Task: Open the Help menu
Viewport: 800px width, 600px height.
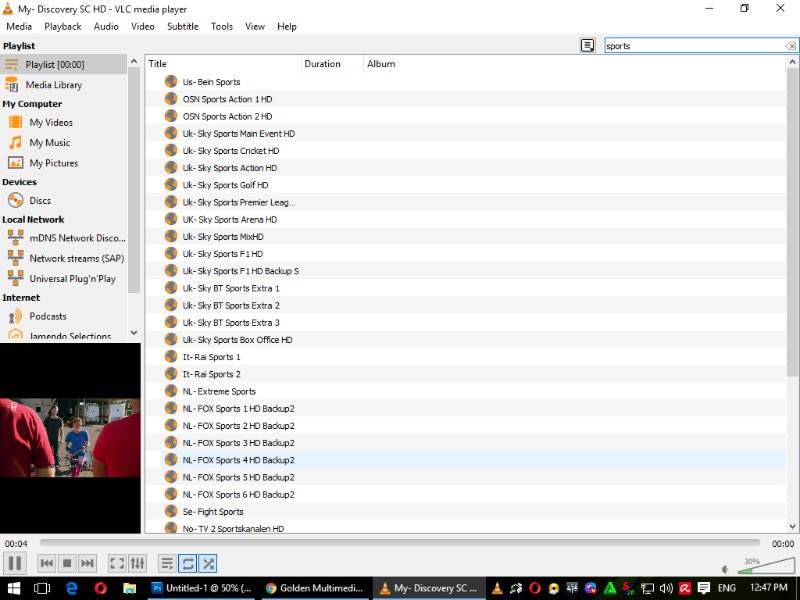Action: [x=287, y=27]
